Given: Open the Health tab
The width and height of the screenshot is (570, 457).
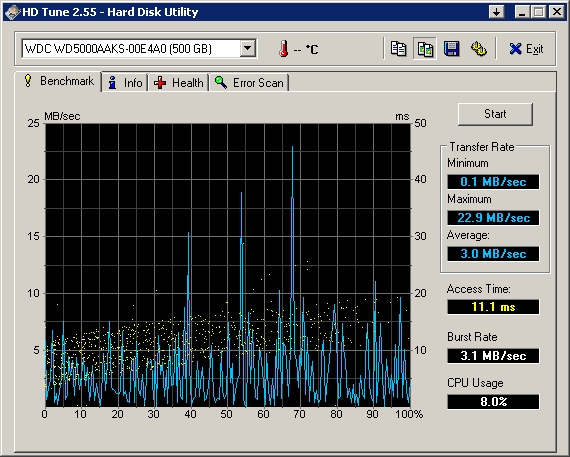Looking at the screenshot, I should click(x=178, y=83).
